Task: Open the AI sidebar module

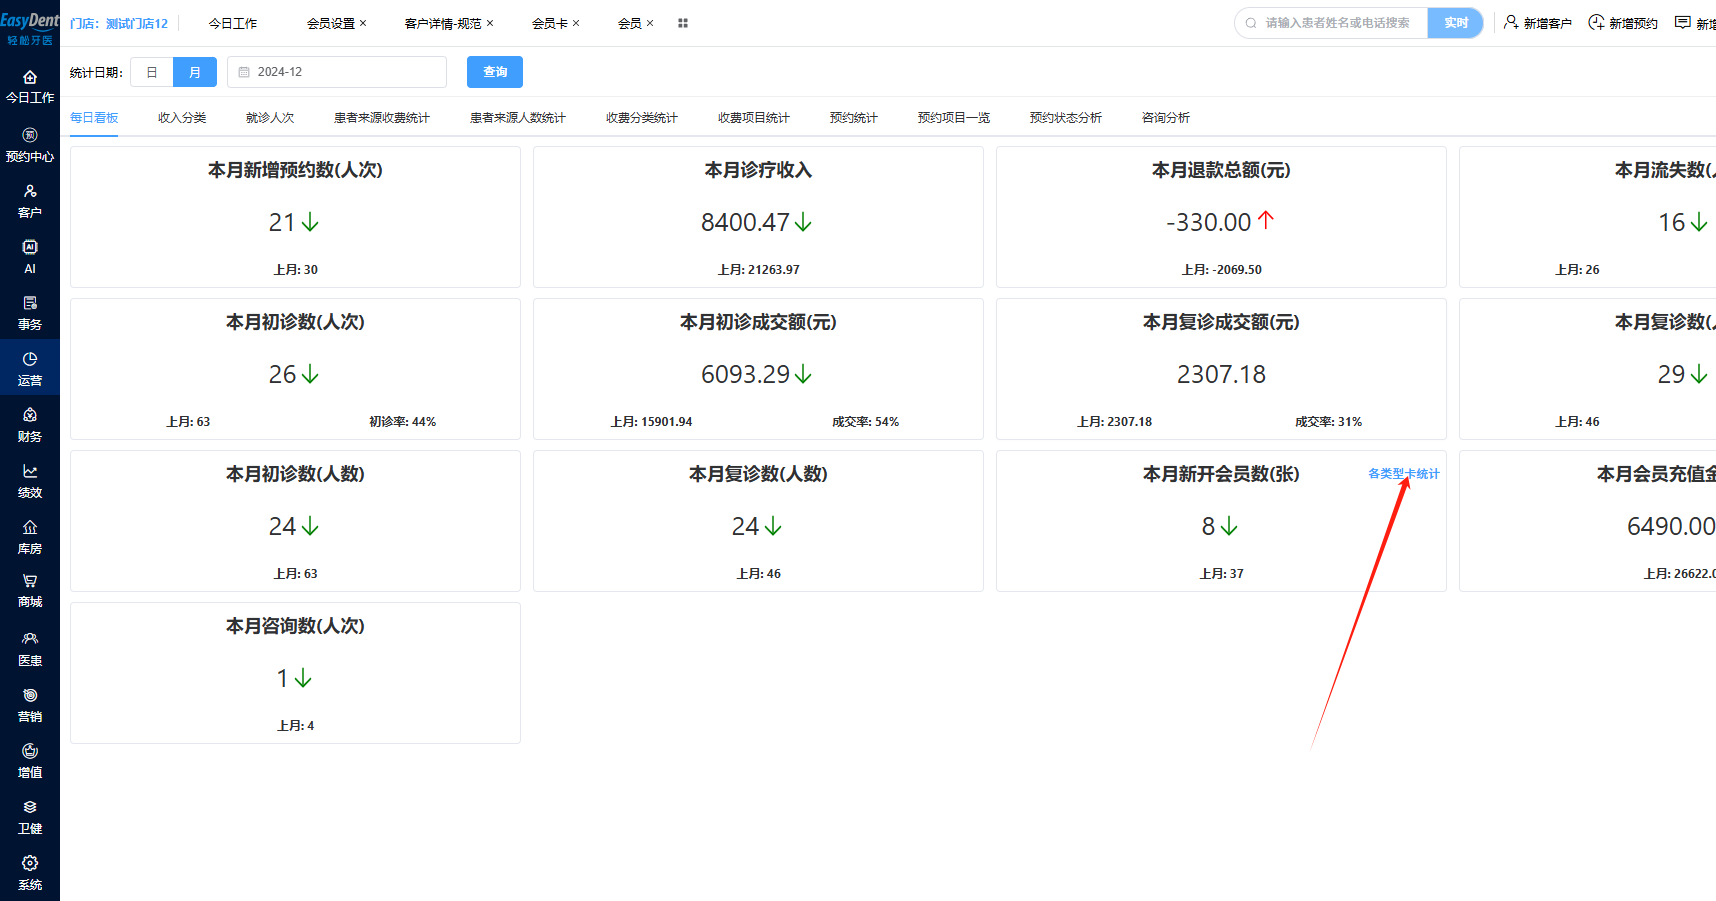Action: click(30, 257)
